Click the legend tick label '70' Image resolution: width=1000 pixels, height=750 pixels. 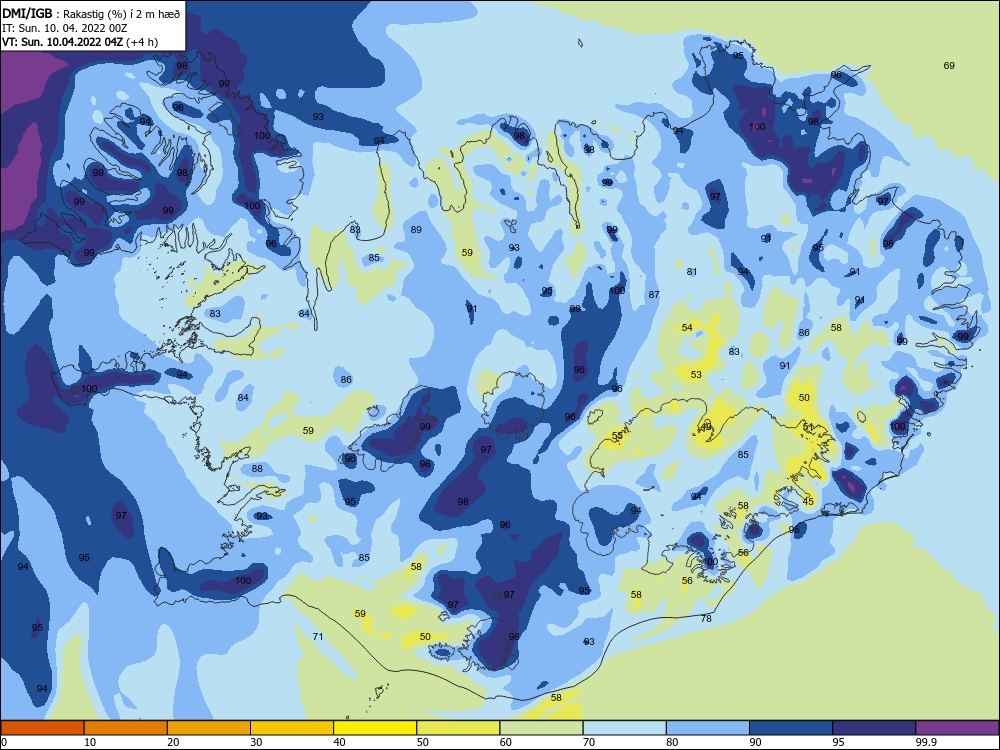coord(589,742)
